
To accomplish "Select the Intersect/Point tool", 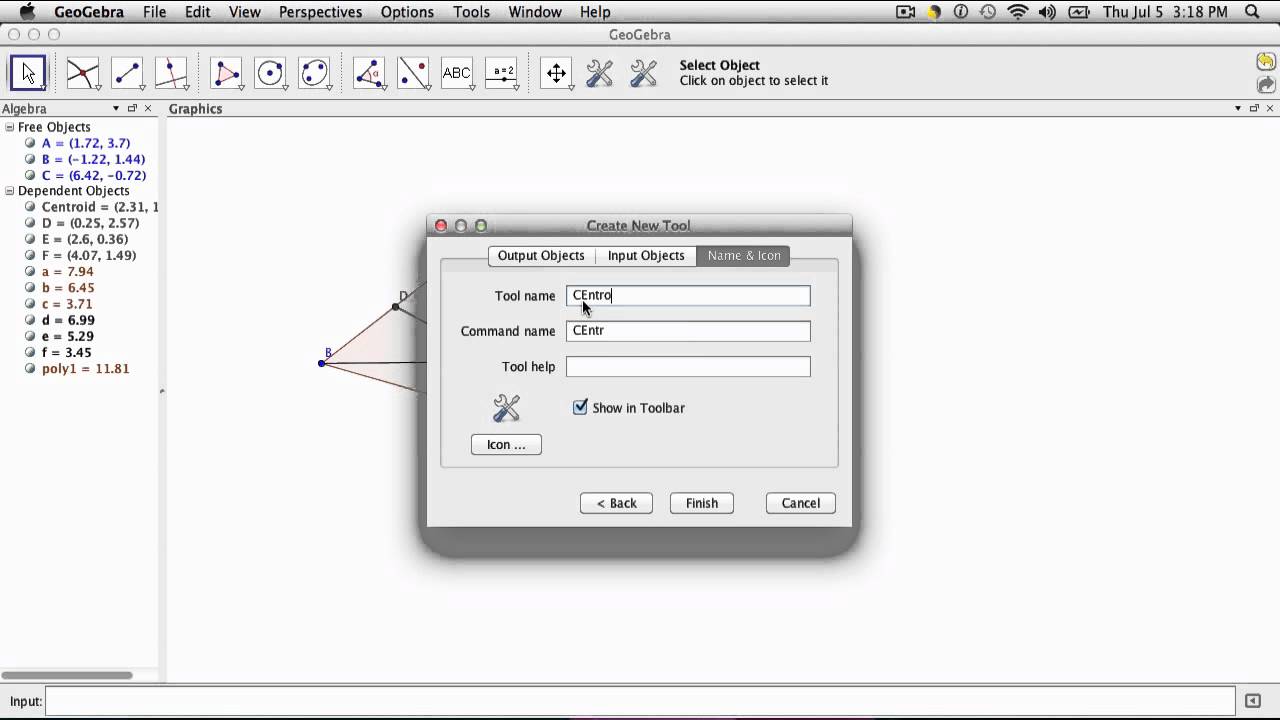I will click(83, 73).
